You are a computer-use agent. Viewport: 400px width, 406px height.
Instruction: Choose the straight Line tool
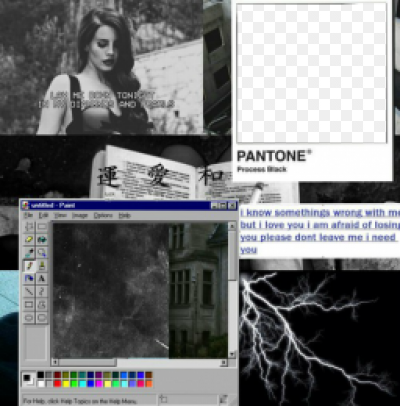(x=29, y=291)
